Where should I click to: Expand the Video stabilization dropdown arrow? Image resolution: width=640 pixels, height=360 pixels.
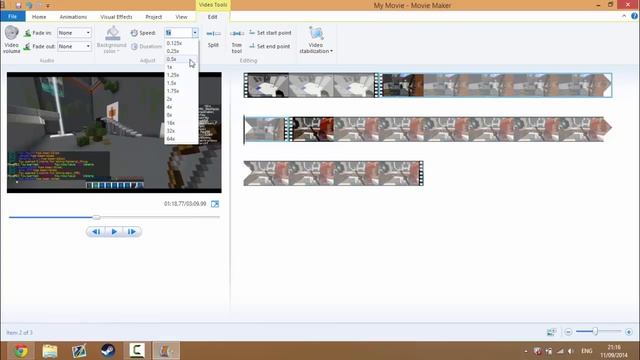331,51
